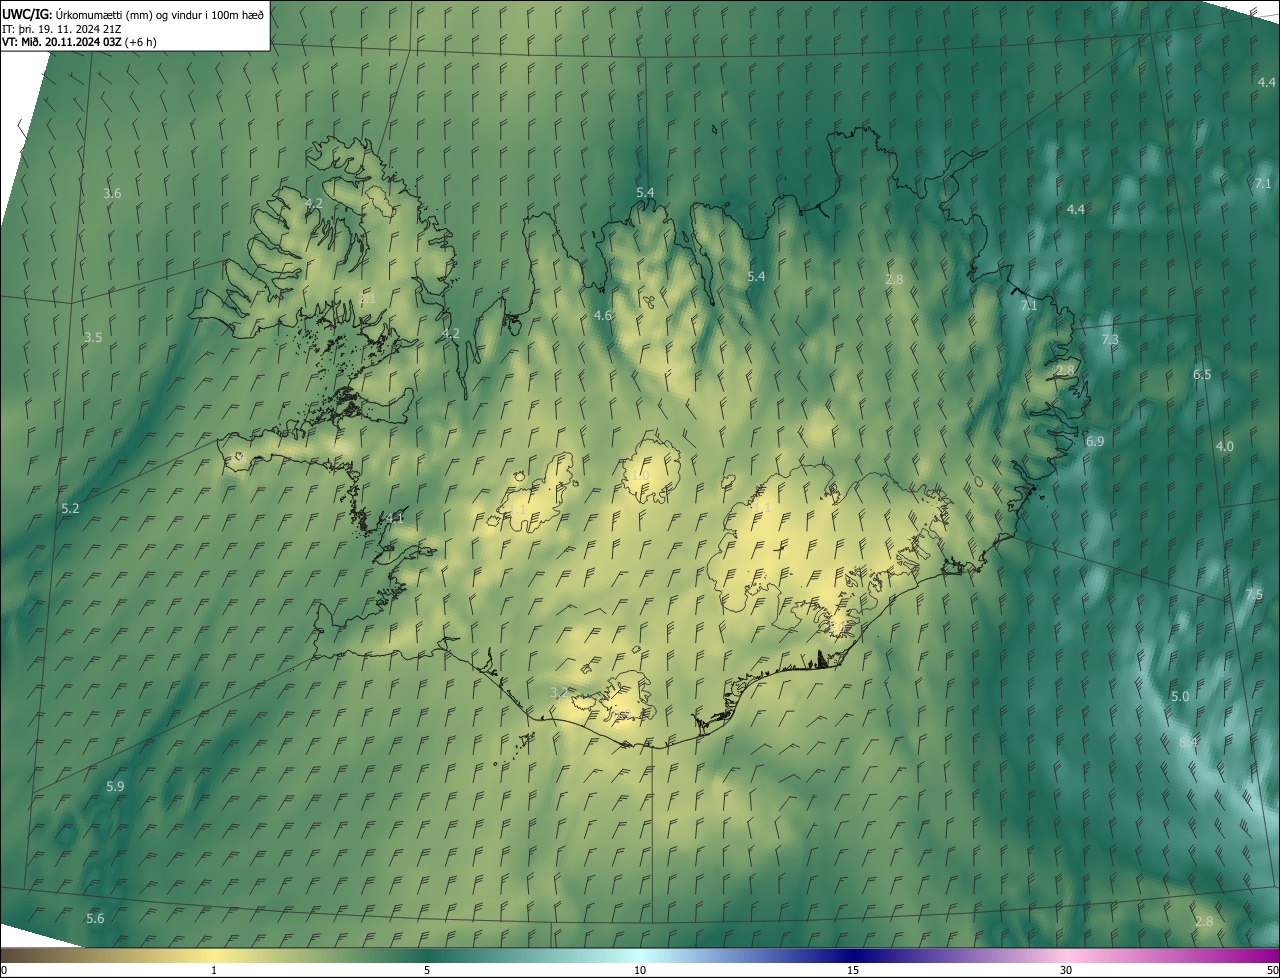Click the 'VT: Mið. 20.11.2024 03Z (+6 h)' line
Image resolution: width=1280 pixels, height=978 pixels.
79,42
